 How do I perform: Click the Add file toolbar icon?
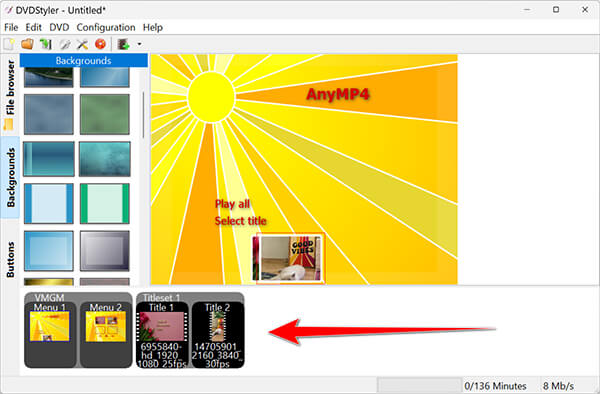click(x=124, y=44)
